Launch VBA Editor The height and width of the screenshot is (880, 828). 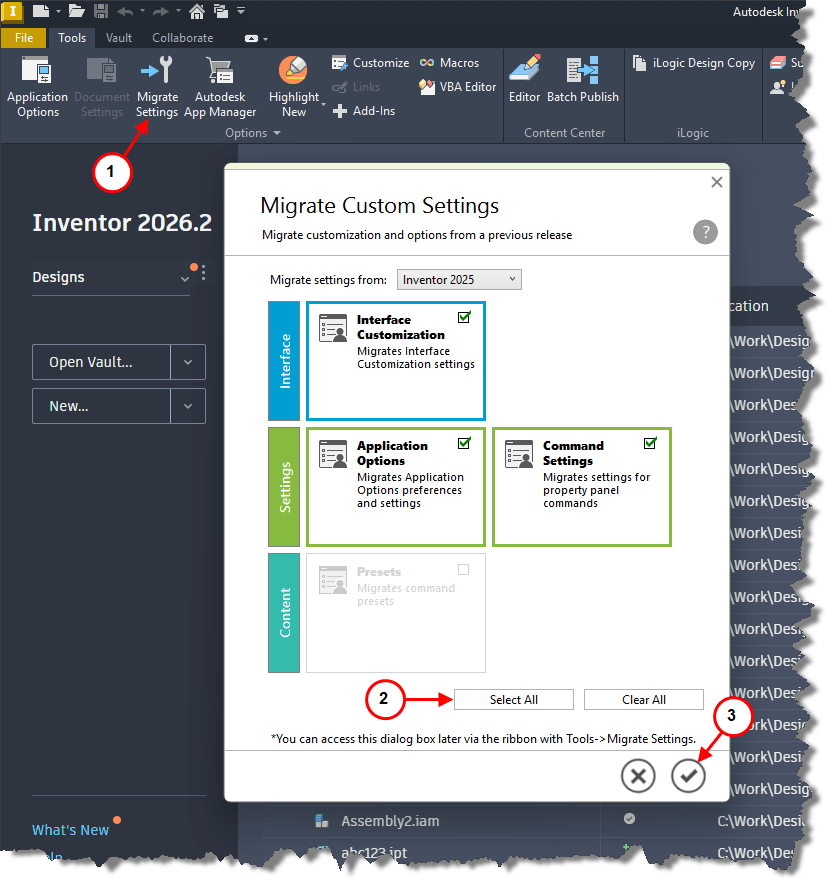(x=458, y=87)
